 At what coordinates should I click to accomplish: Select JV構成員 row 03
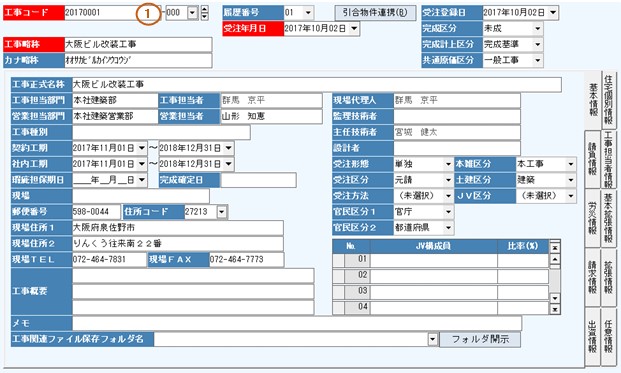point(440,292)
